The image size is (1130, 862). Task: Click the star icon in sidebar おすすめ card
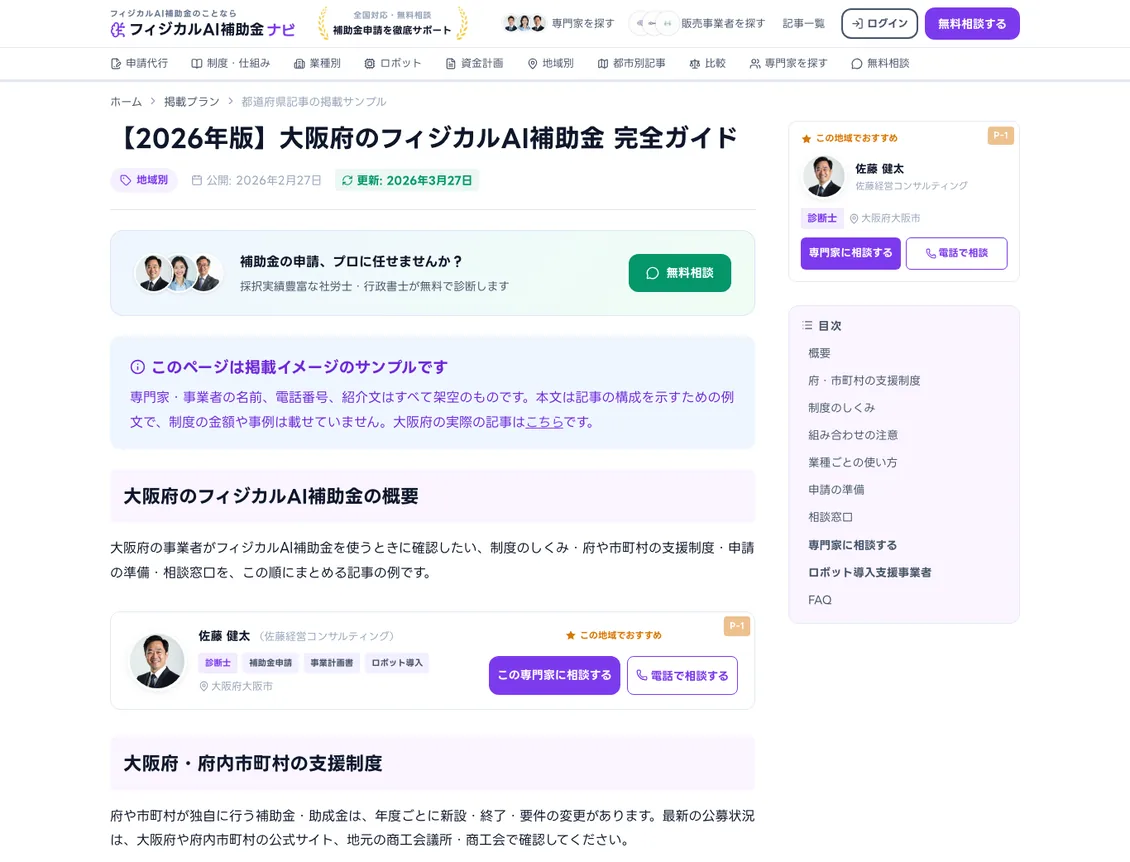click(806, 138)
